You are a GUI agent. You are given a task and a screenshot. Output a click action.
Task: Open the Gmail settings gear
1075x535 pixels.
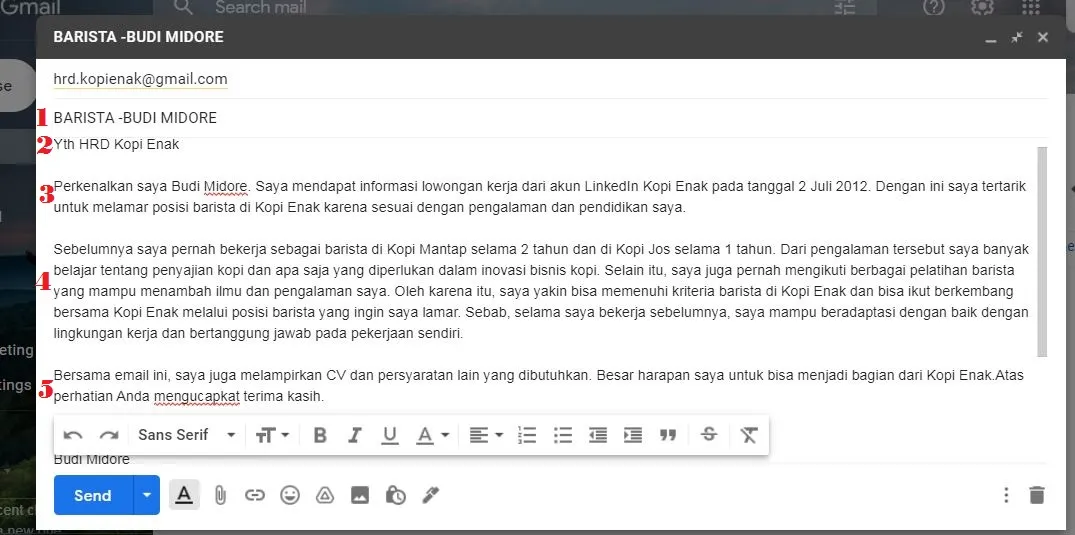tap(982, 7)
